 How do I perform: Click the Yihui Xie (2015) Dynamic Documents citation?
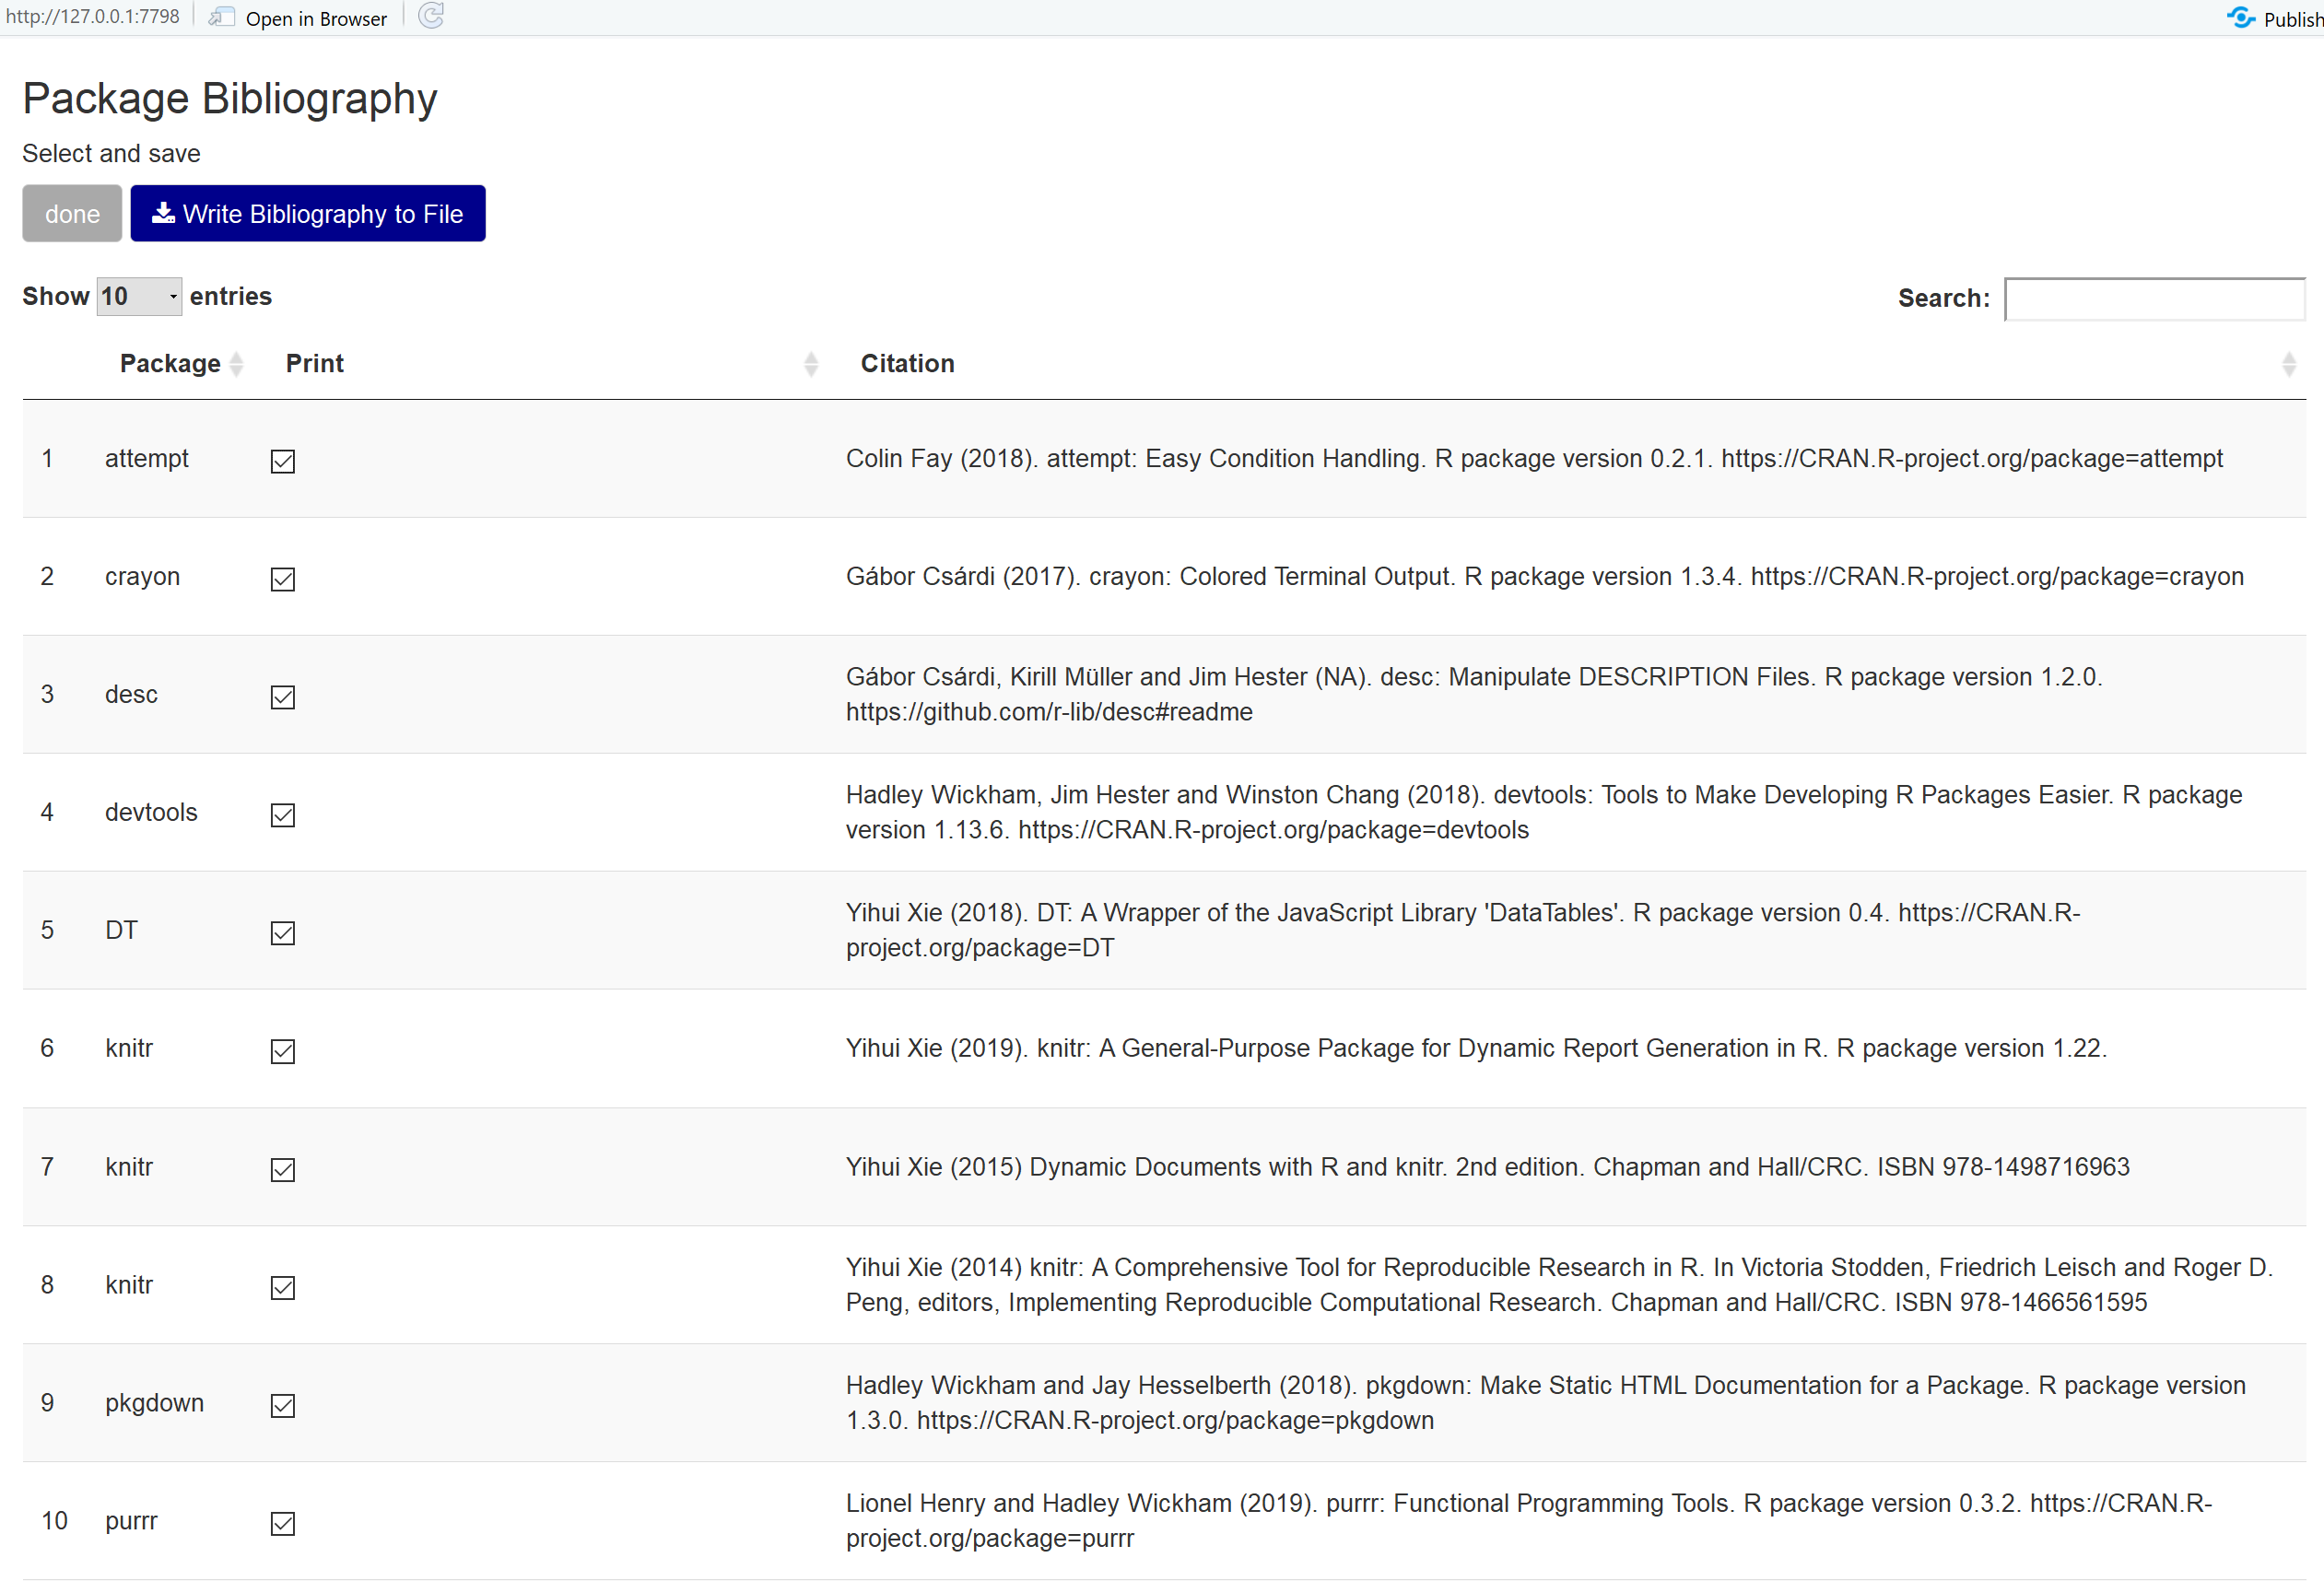point(1488,1167)
